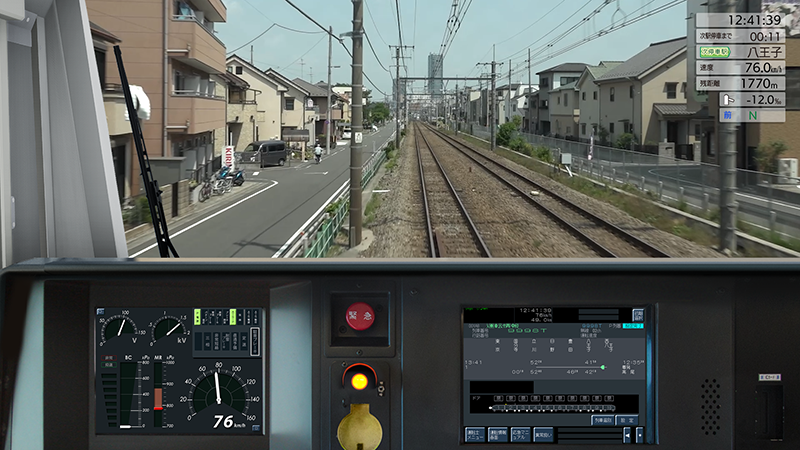The width and height of the screenshot is (800, 450).
Task: Click the next station name 八王子 in HUD
Action: click(x=764, y=52)
